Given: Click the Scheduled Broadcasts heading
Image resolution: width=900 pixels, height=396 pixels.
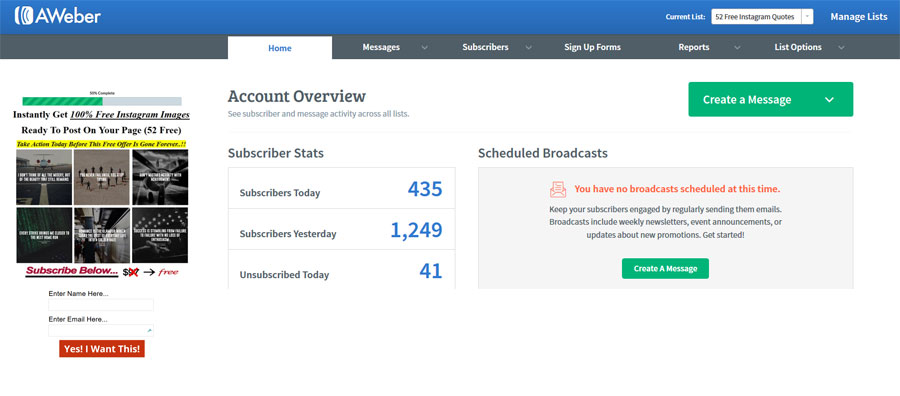Looking at the screenshot, I should (x=543, y=153).
